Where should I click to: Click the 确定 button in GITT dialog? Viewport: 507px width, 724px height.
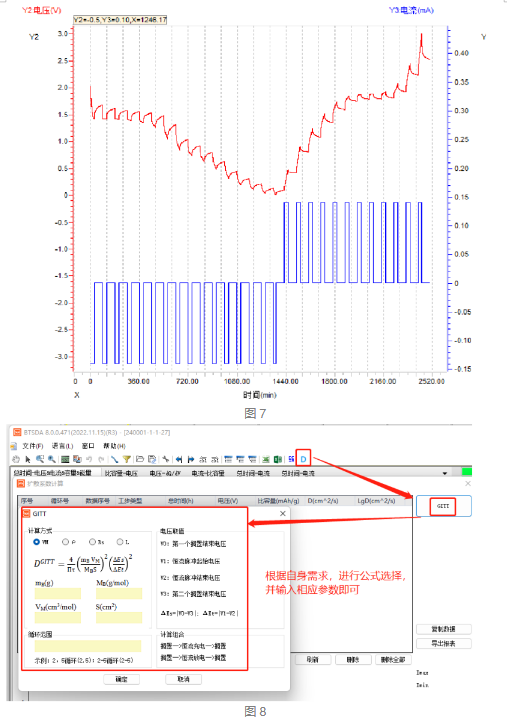[121, 679]
